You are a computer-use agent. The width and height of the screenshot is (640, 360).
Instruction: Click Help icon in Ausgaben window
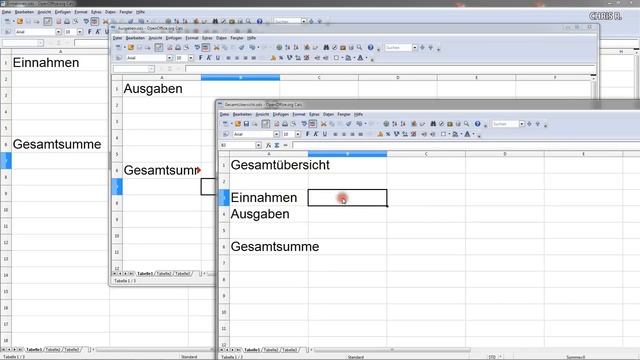click(371, 48)
